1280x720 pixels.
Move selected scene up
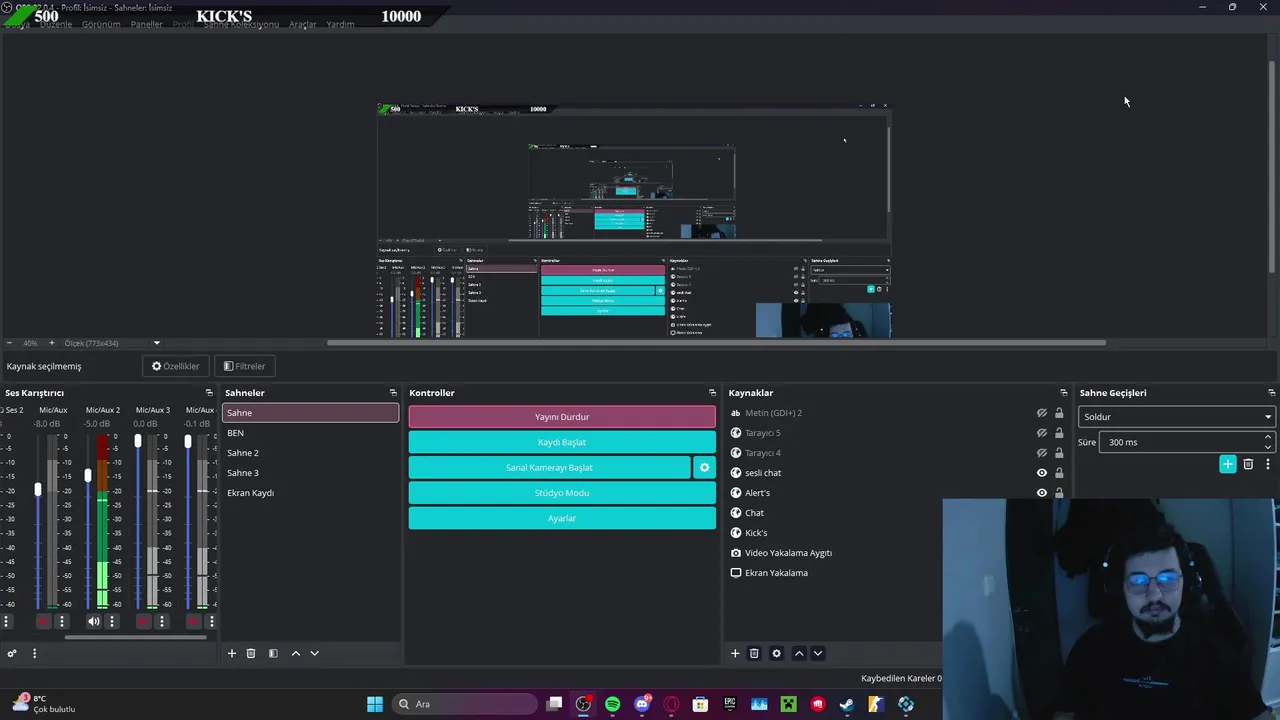[x=295, y=653]
